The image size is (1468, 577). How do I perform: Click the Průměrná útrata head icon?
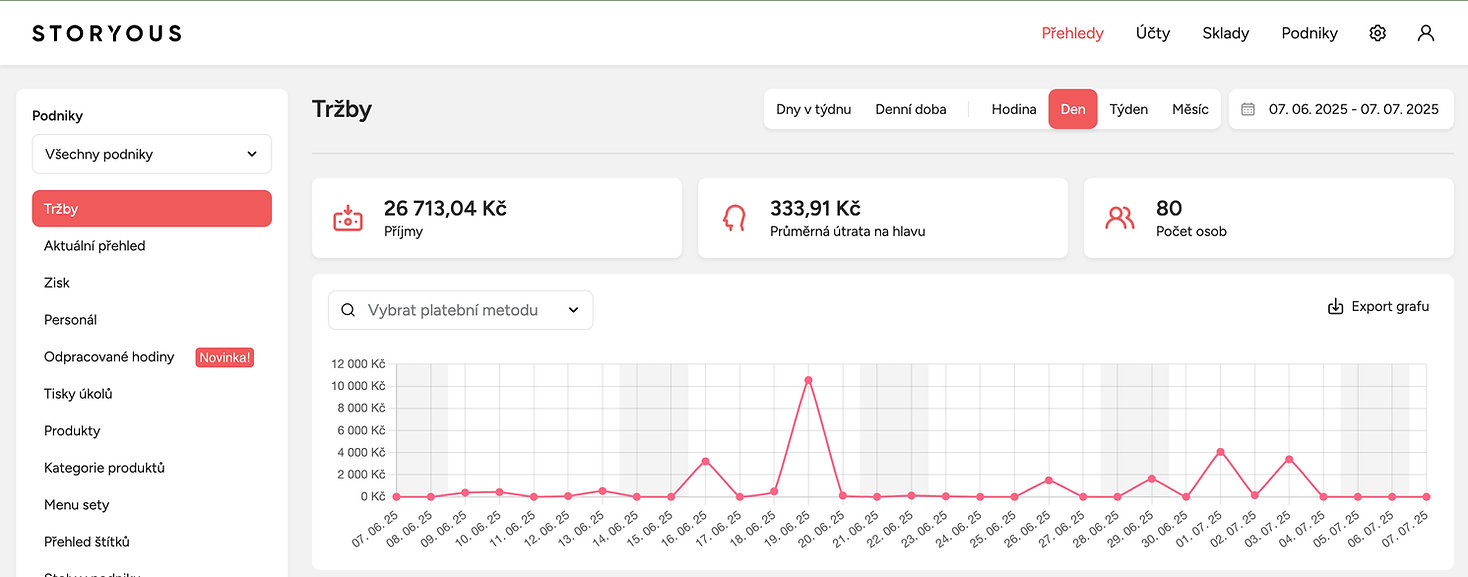click(x=734, y=218)
